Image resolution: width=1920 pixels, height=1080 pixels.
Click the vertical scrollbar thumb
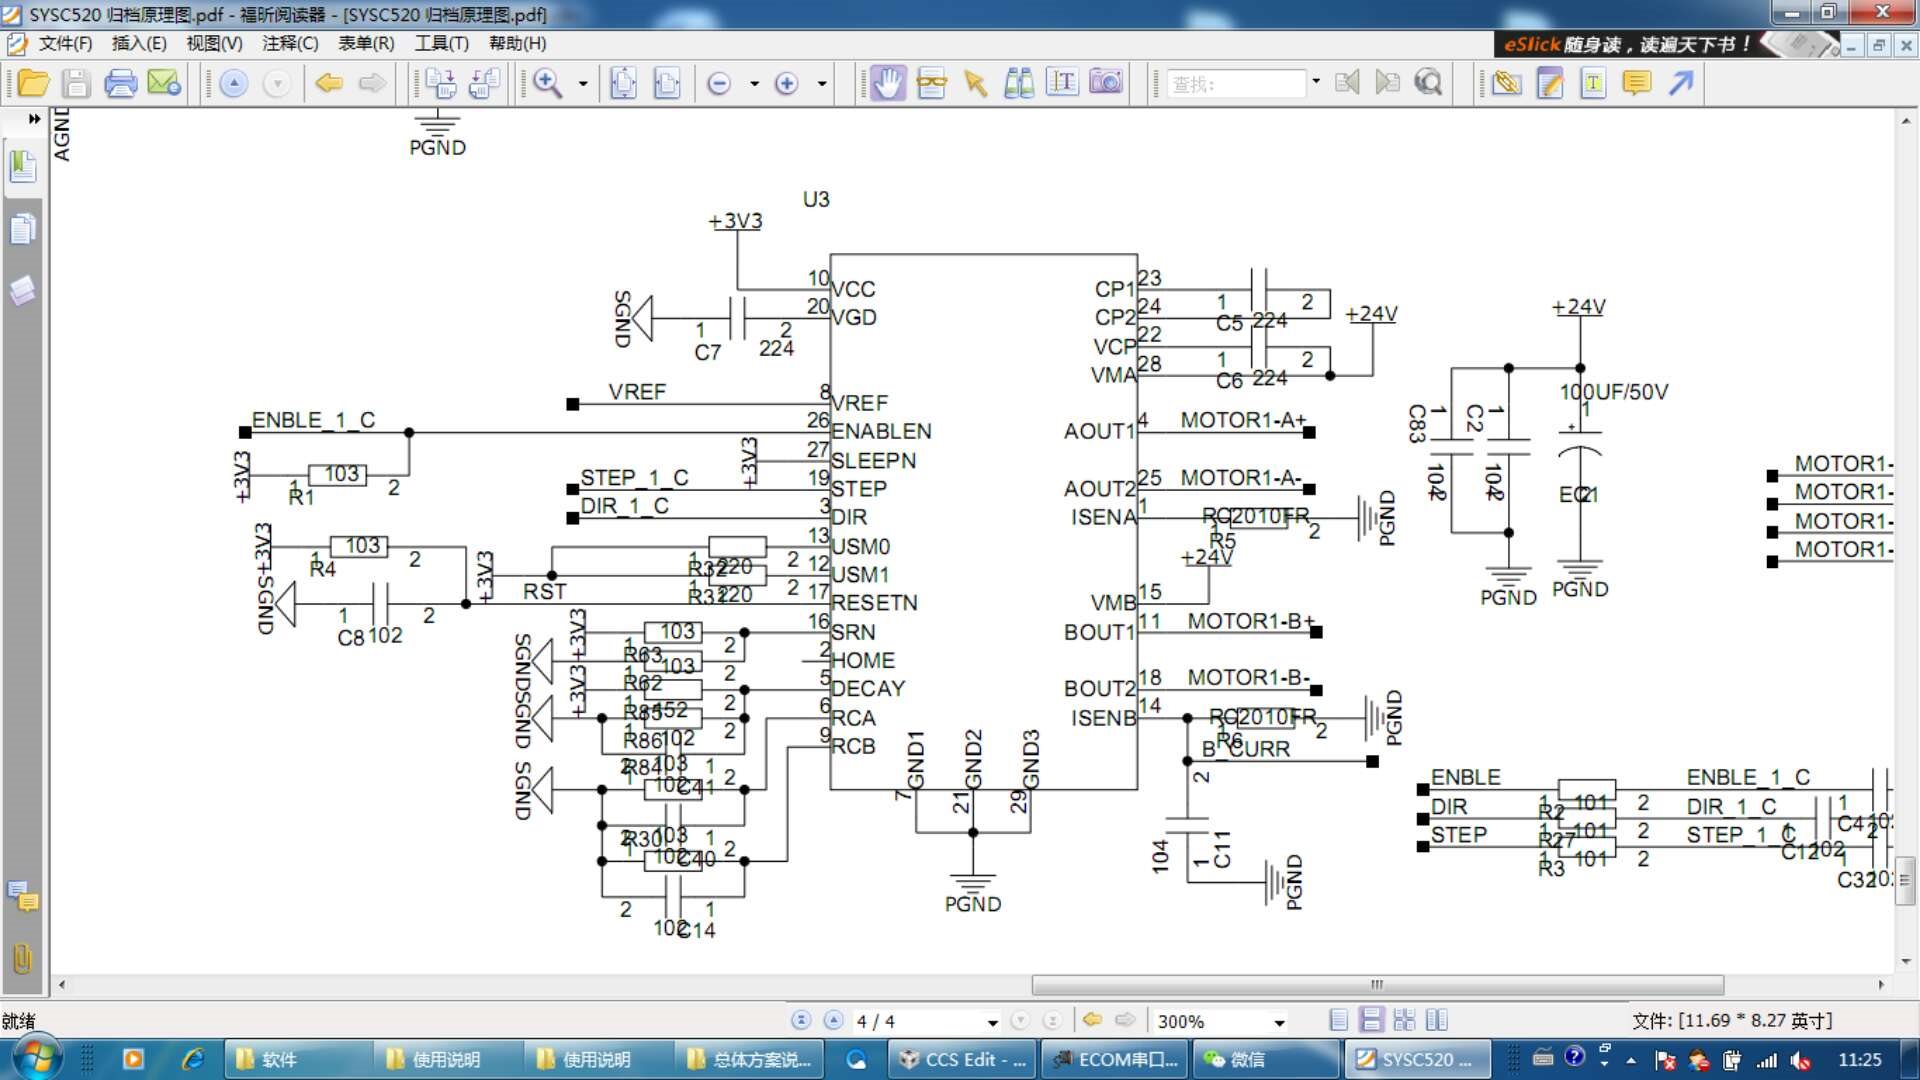[x=1905, y=880]
